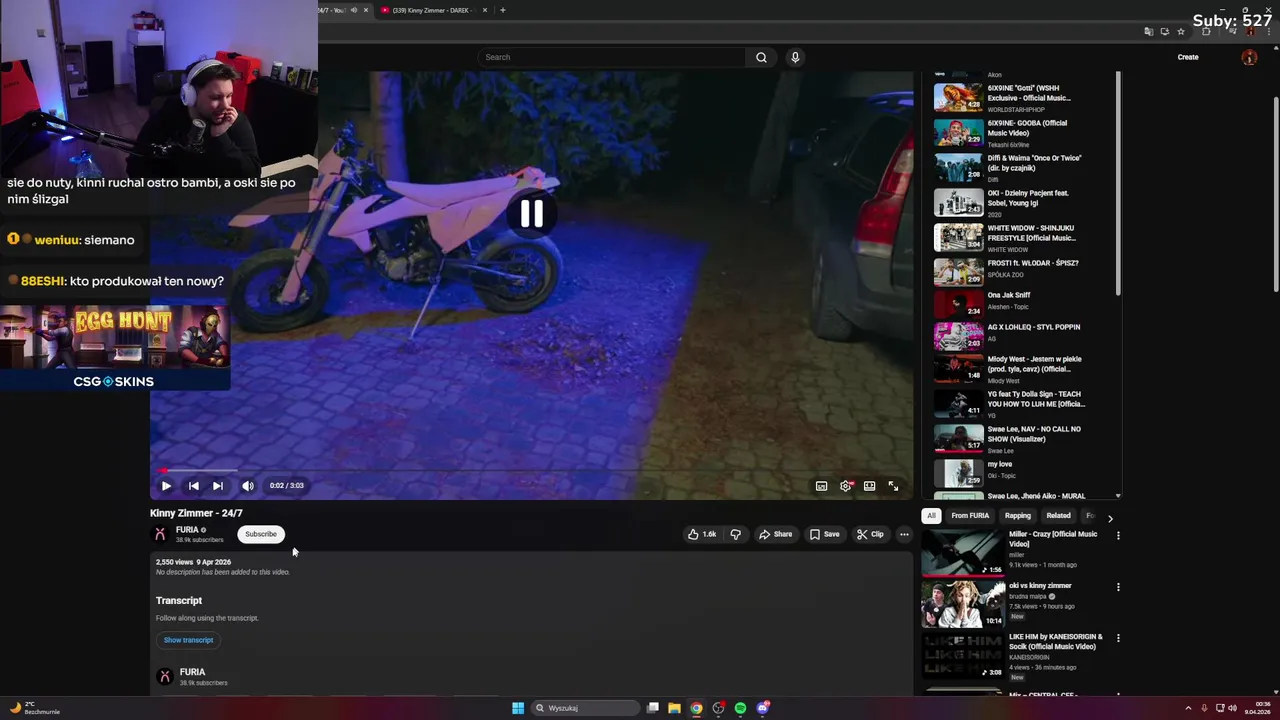Open the Create menu
This screenshot has width=1280, height=720.
point(1188,57)
